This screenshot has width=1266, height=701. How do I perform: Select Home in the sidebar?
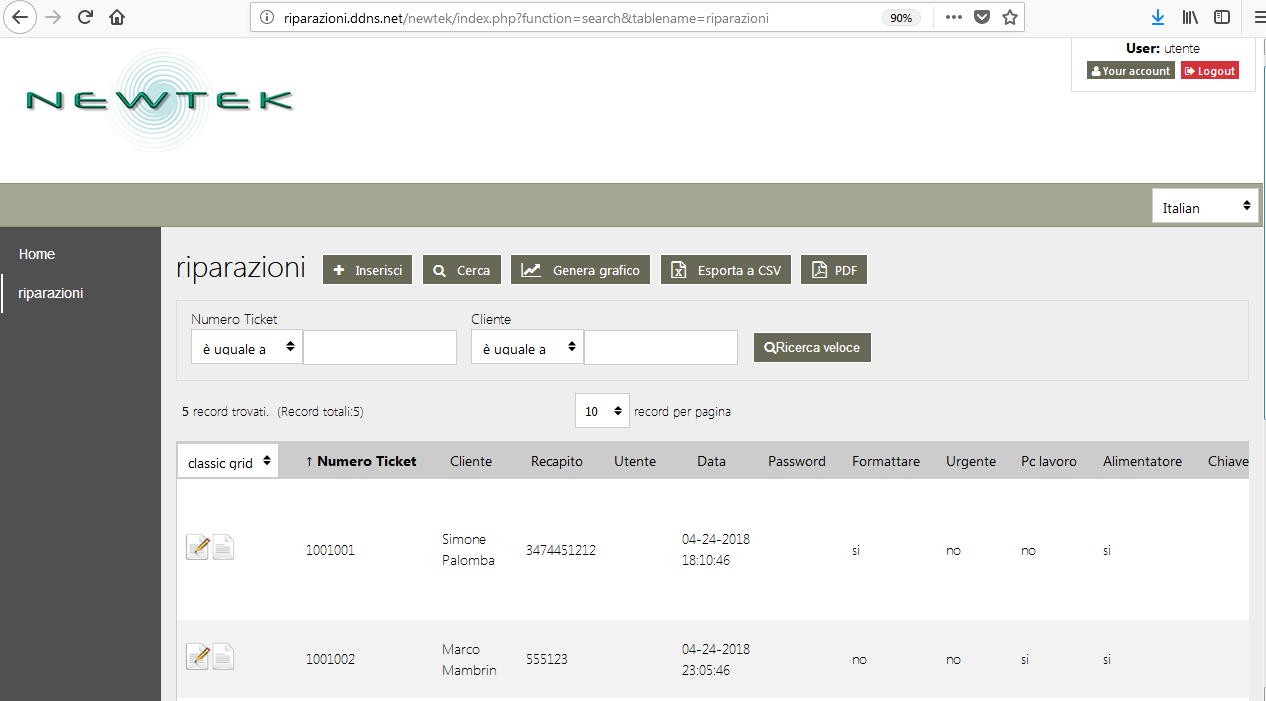(37, 254)
